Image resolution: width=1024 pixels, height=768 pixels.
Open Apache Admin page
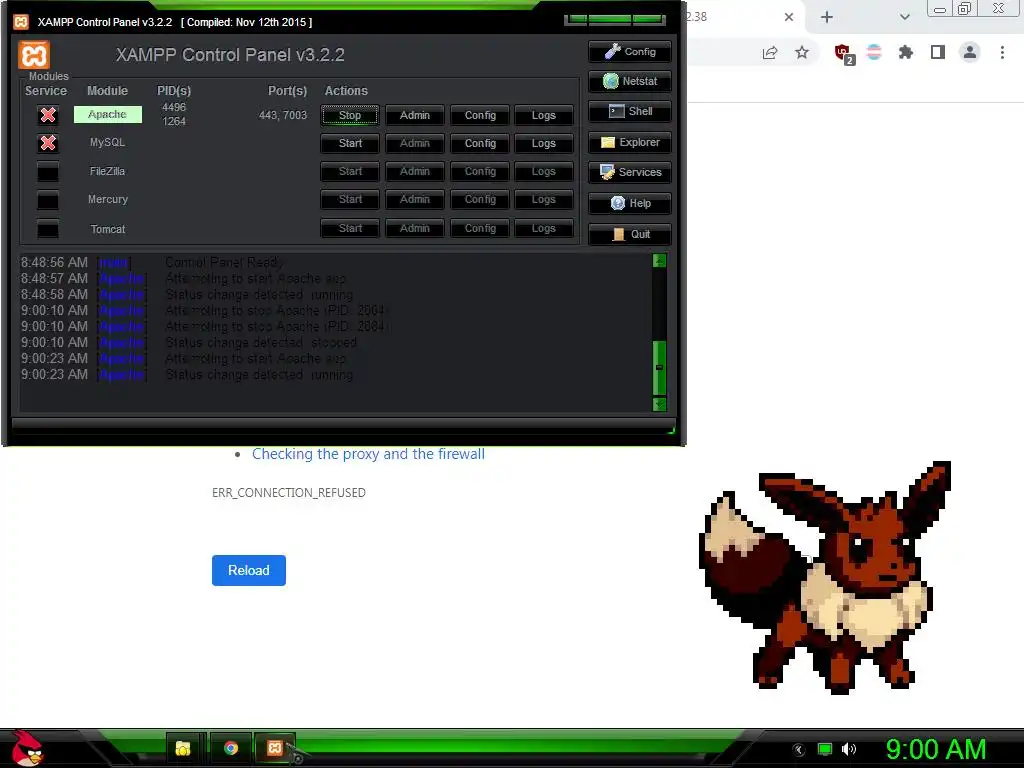pyautogui.click(x=415, y=116)
